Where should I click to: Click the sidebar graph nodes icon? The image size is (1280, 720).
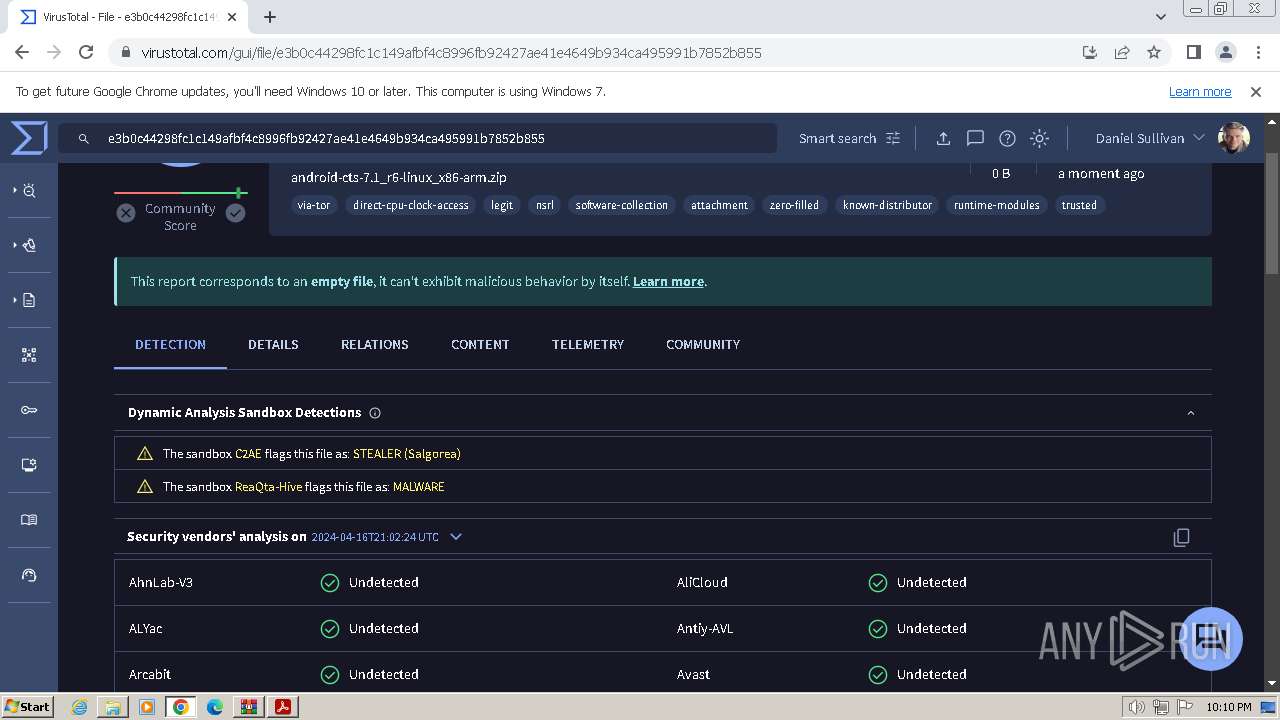(29, 355)
